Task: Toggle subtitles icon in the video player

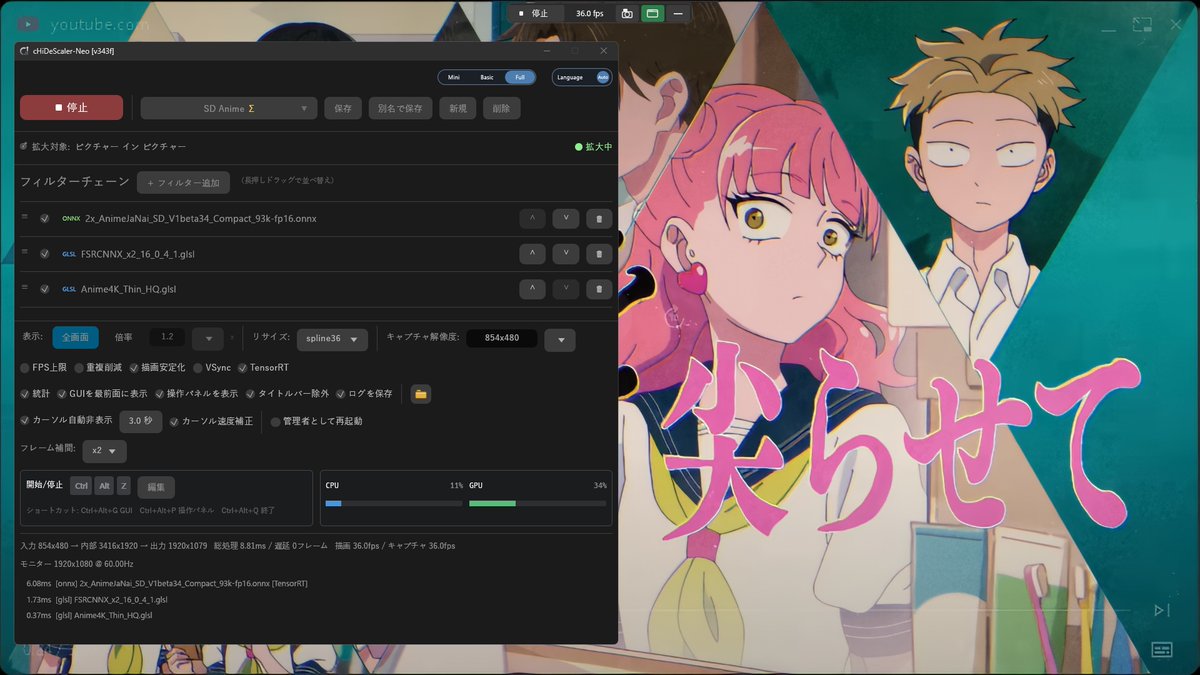Action: click(1161, 650)
